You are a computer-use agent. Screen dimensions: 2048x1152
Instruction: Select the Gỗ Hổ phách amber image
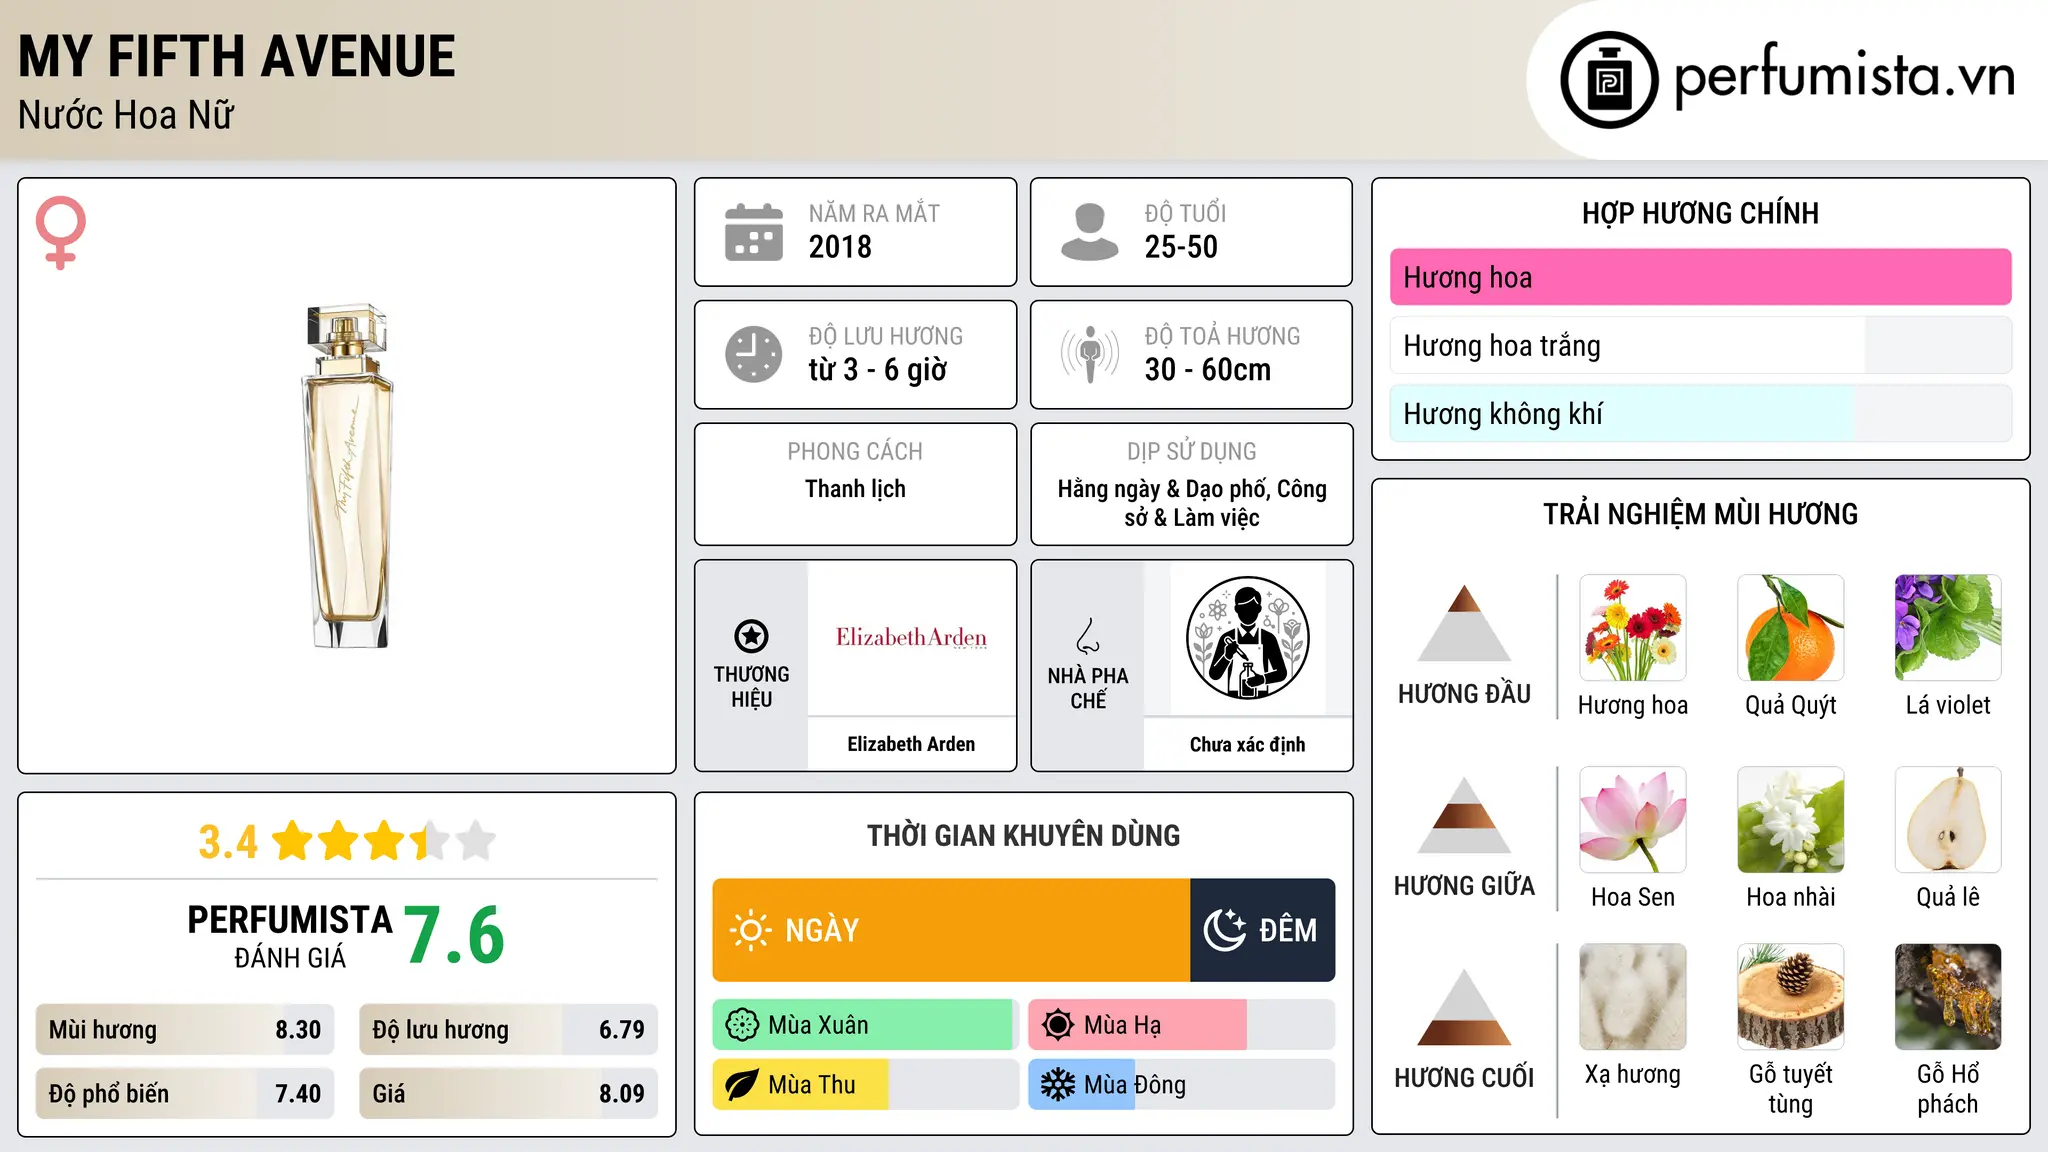pos(1948,997)
